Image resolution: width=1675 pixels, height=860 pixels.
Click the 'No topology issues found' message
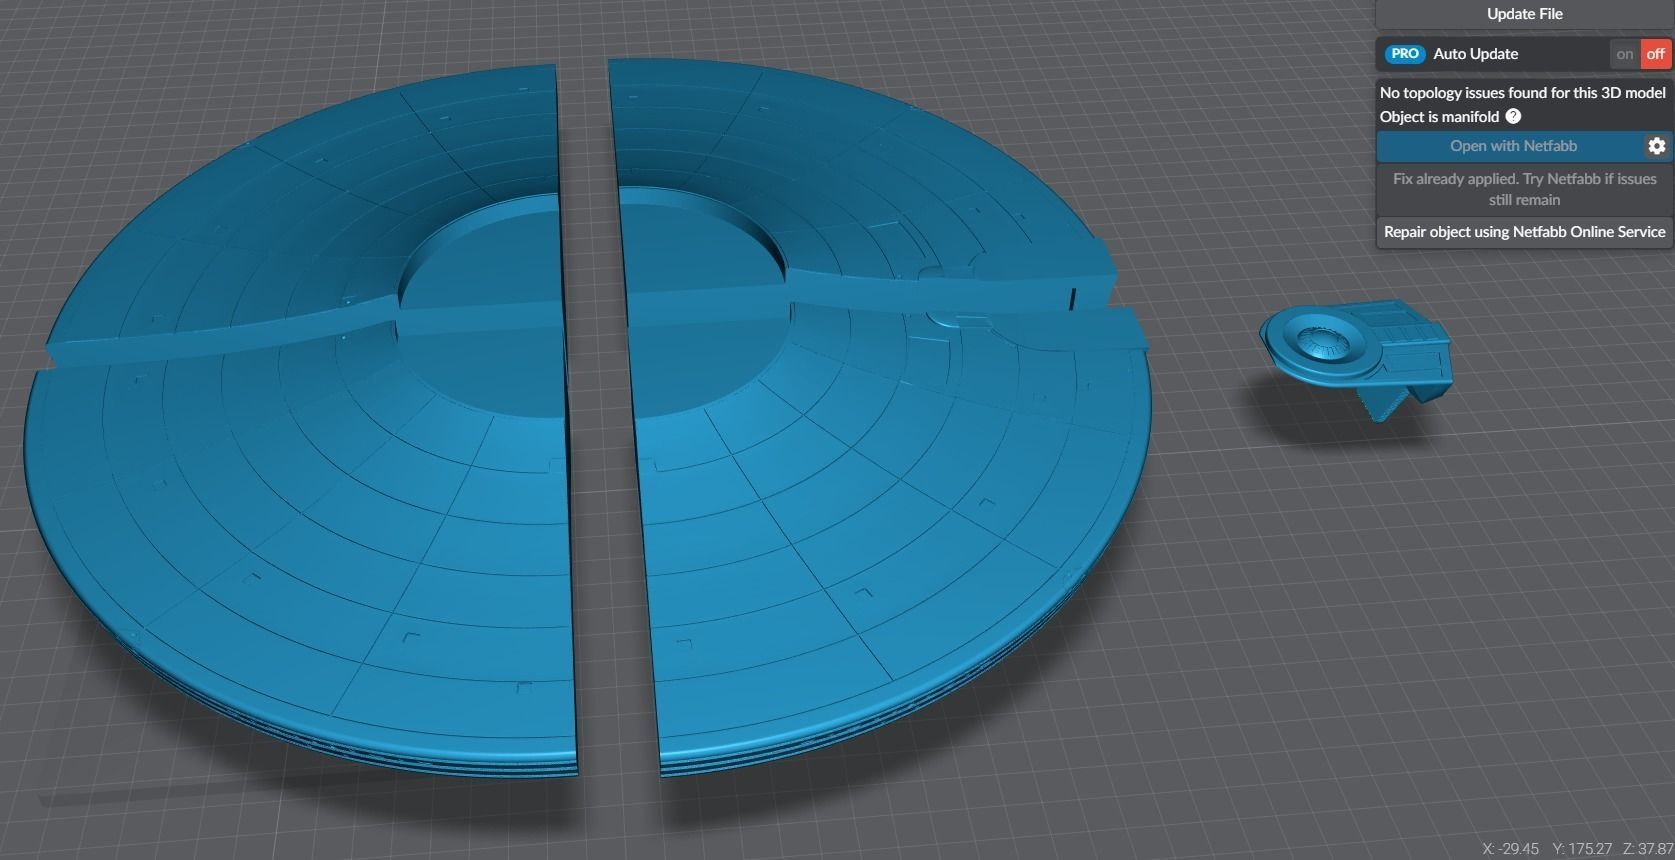pyautogui.click(x=1522, y=92)
